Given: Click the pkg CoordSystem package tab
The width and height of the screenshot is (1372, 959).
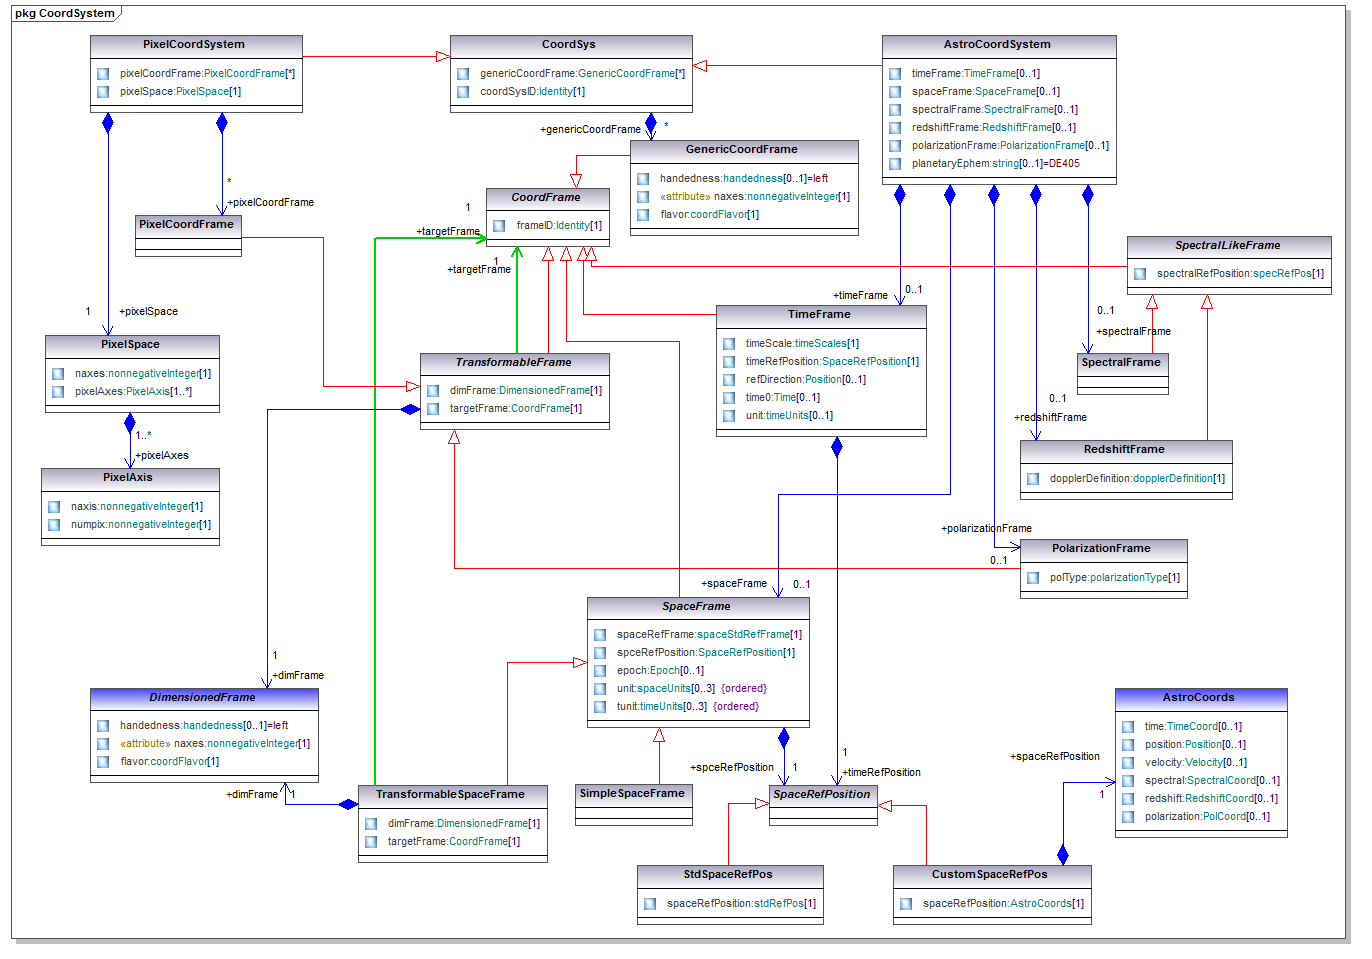Looking at the screenshot, I should click(65, 14).
